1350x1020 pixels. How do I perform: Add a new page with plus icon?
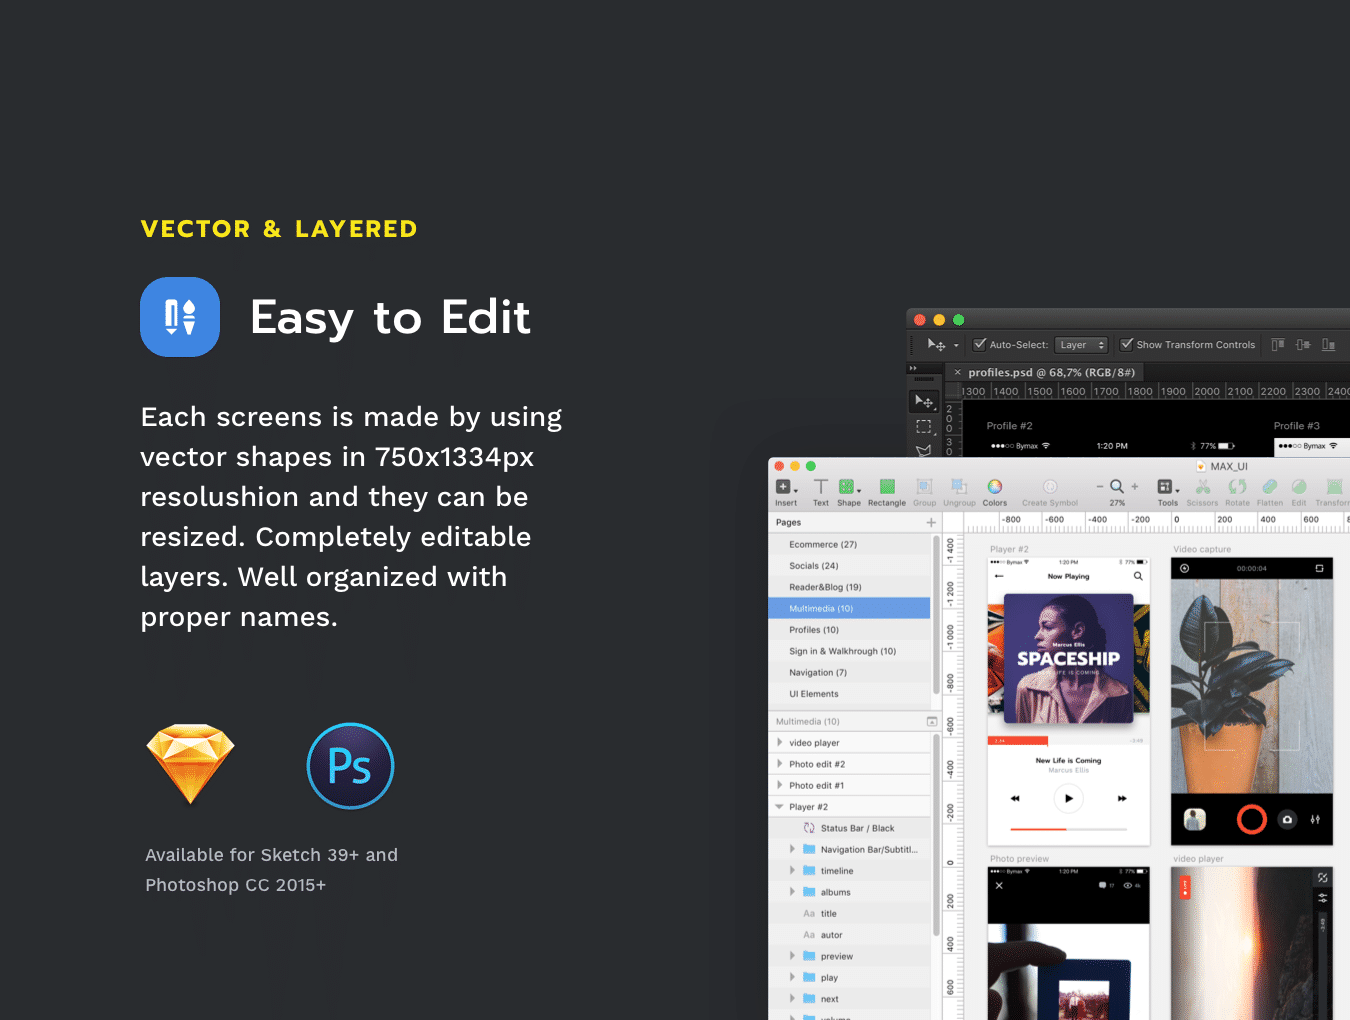[x=931, y=522]
